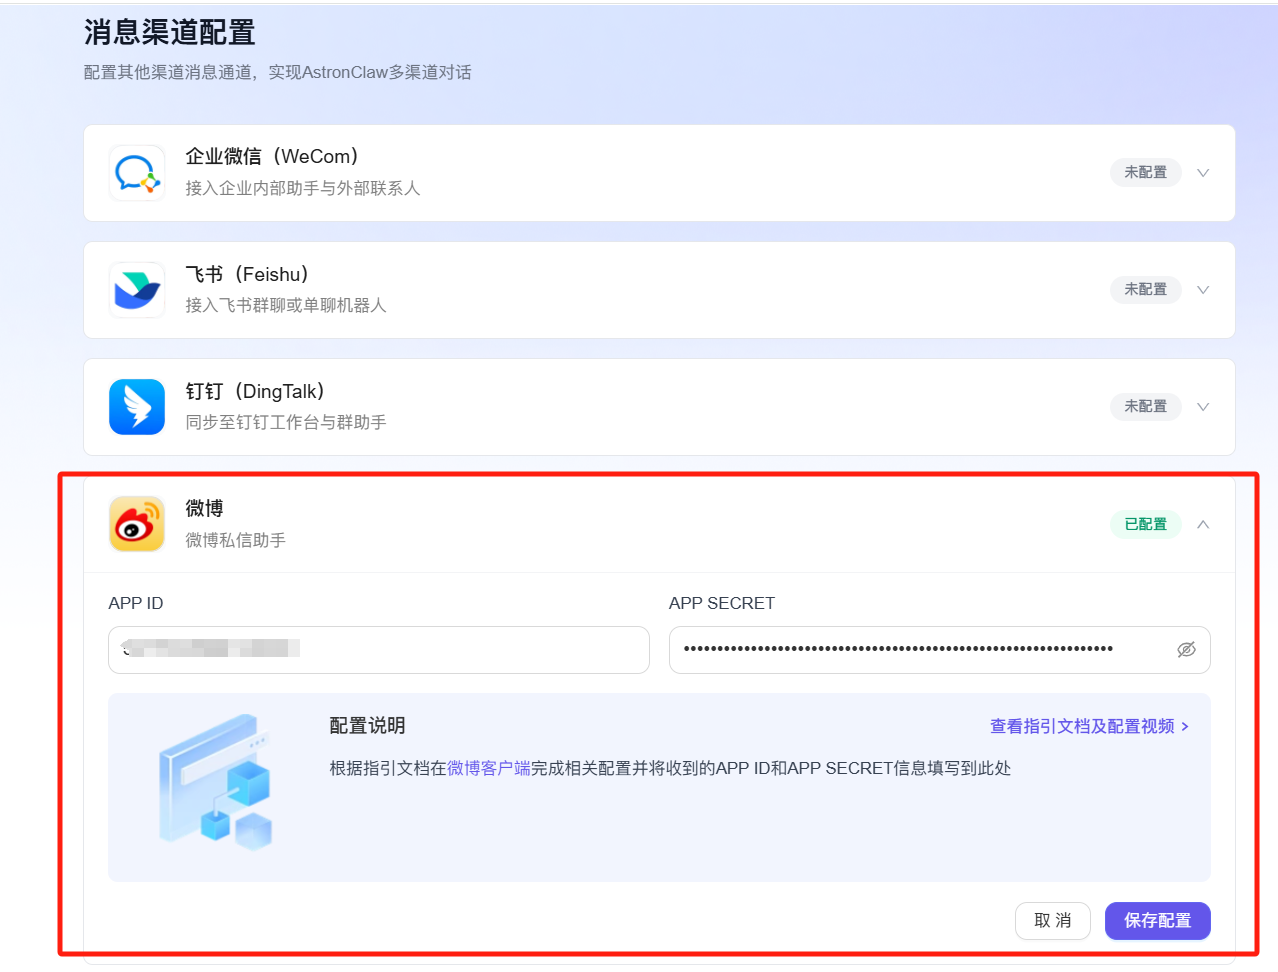Click the DingTalk (钉钉) channel icon

[x=136, y=407]
